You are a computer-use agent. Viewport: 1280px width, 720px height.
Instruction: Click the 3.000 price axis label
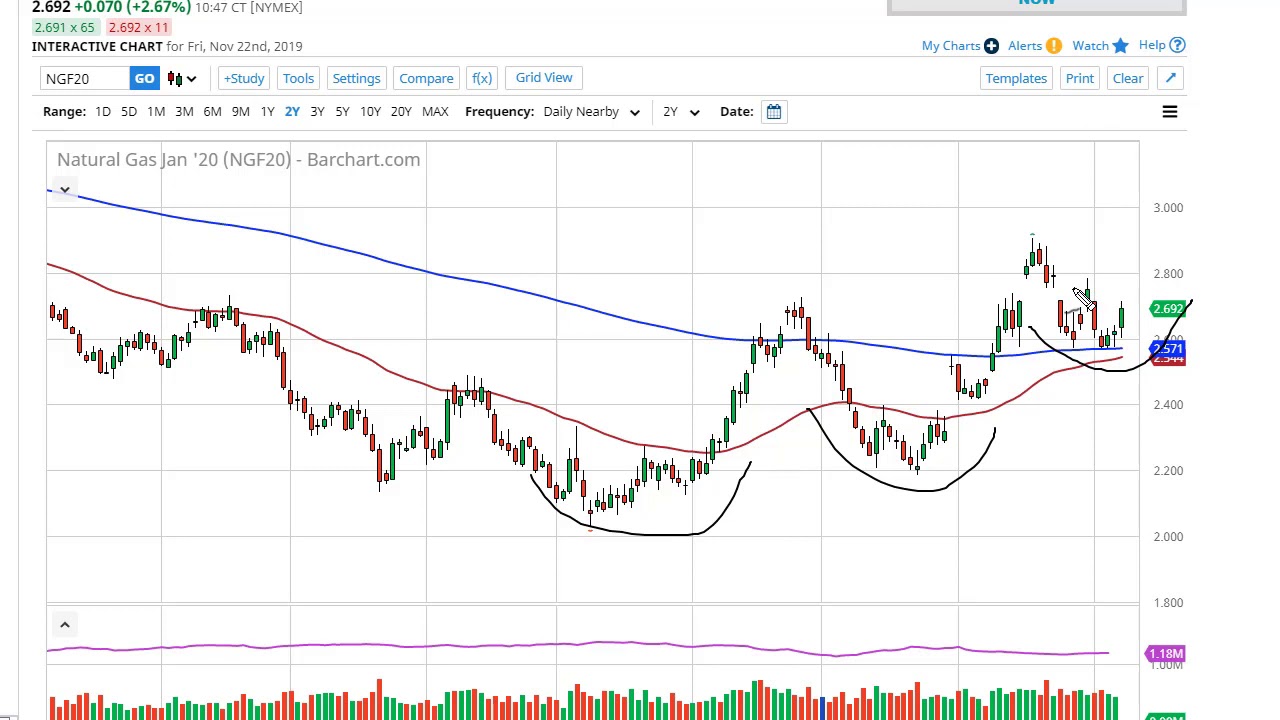[x=1167, y=208]
